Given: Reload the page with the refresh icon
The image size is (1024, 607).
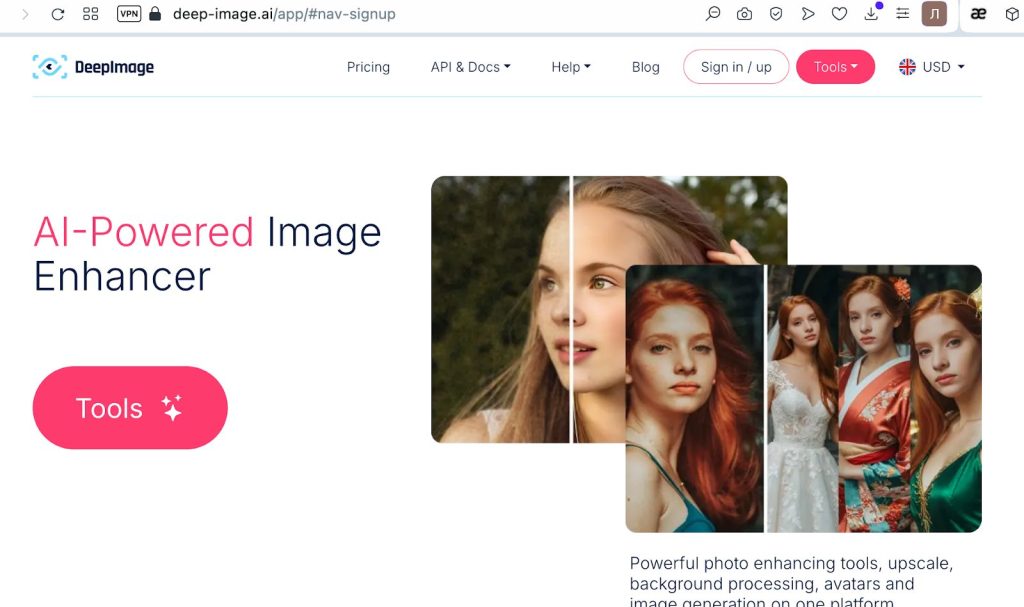Looking at the screenshot, I should (x=57, y=14).
